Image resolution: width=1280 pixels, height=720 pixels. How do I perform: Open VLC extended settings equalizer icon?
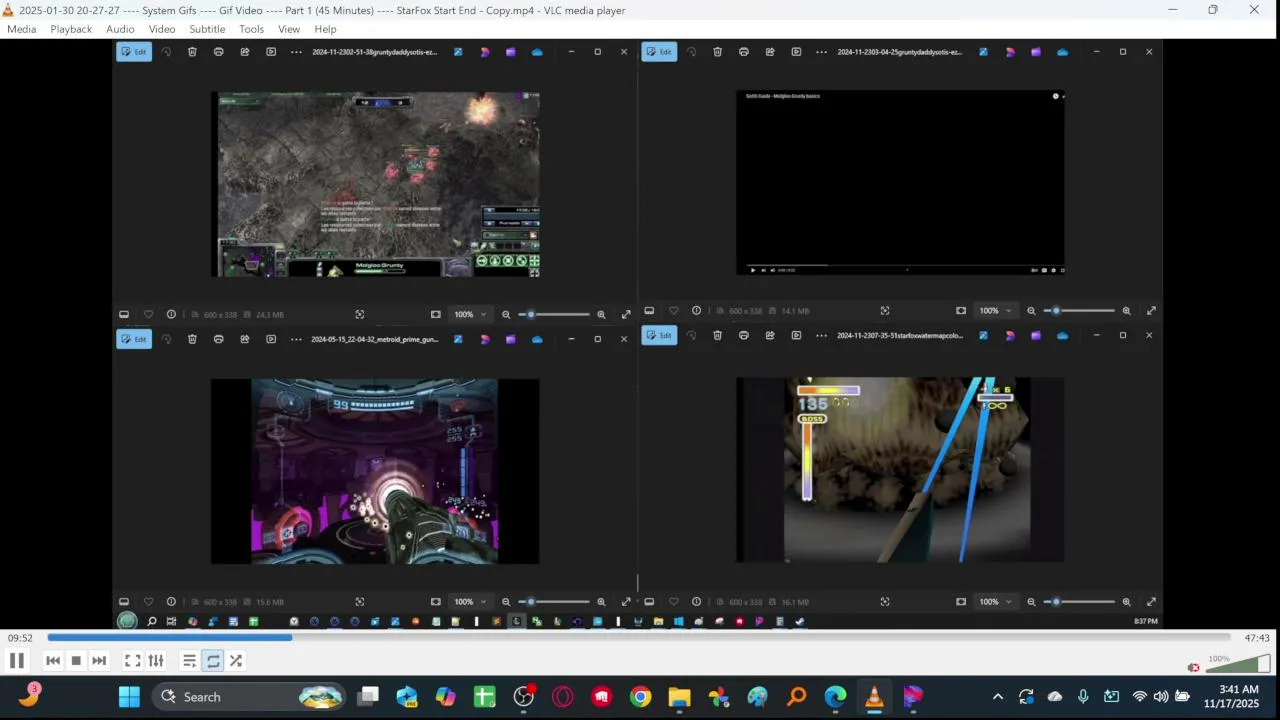point(156,660)
